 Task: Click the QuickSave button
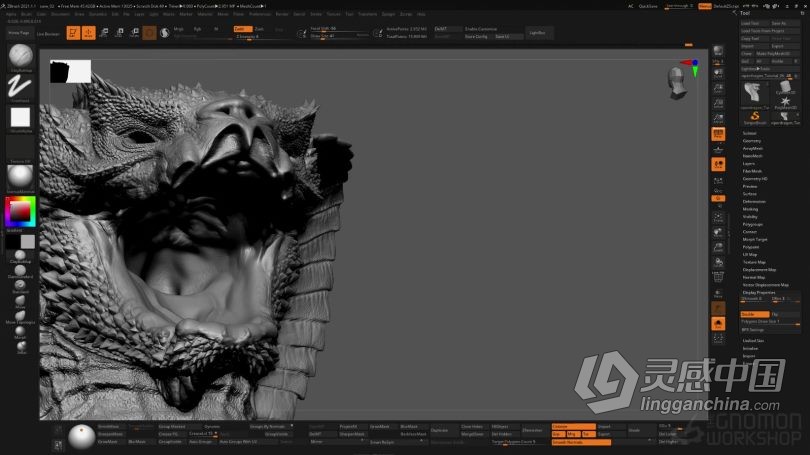coord(648,6)
